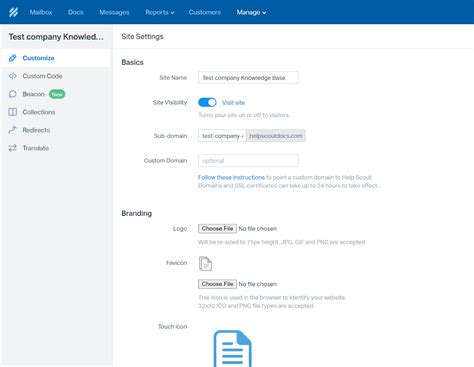This screenshot has width=474, height=367.
Task: Select Custom Code in the sidebar
Action: tap(55, 76)
